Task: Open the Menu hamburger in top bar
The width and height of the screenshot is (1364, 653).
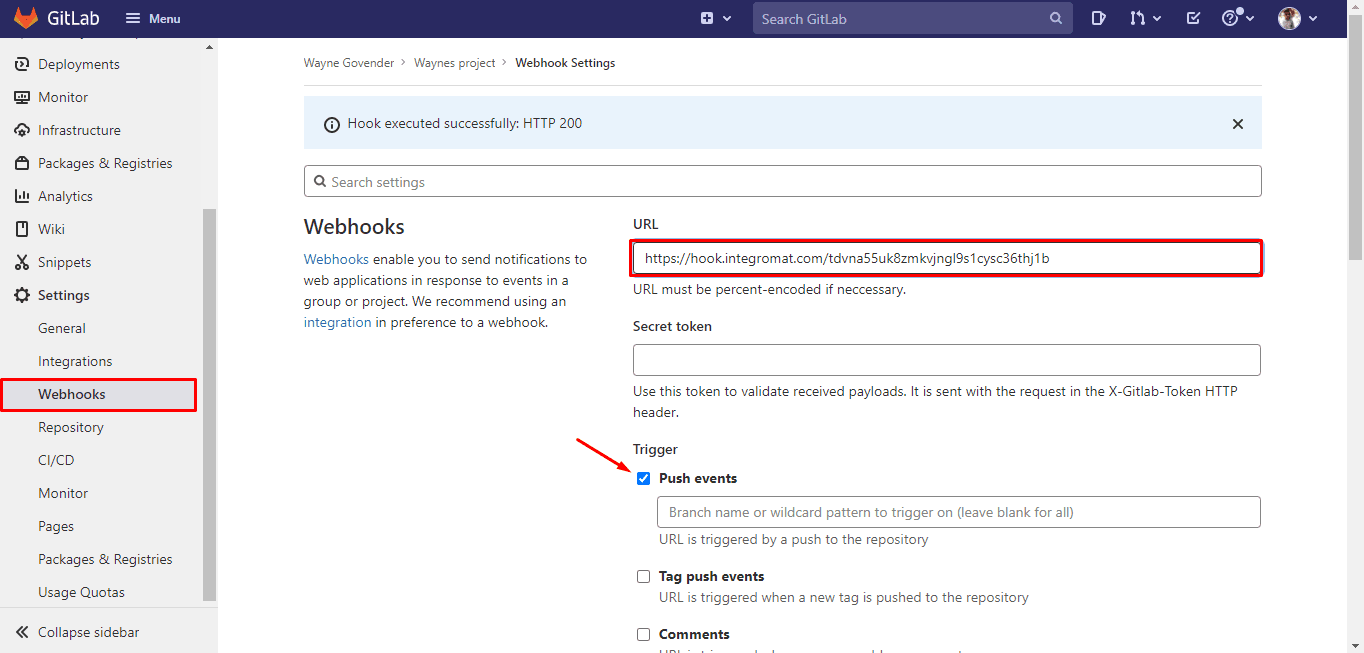Action: pyautogui.click(x=153, y=18)
